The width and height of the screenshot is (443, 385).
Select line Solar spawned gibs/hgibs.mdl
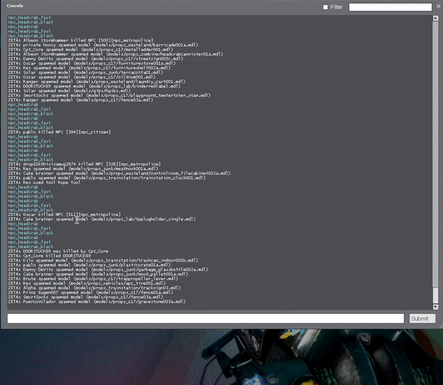click(69, 91)
